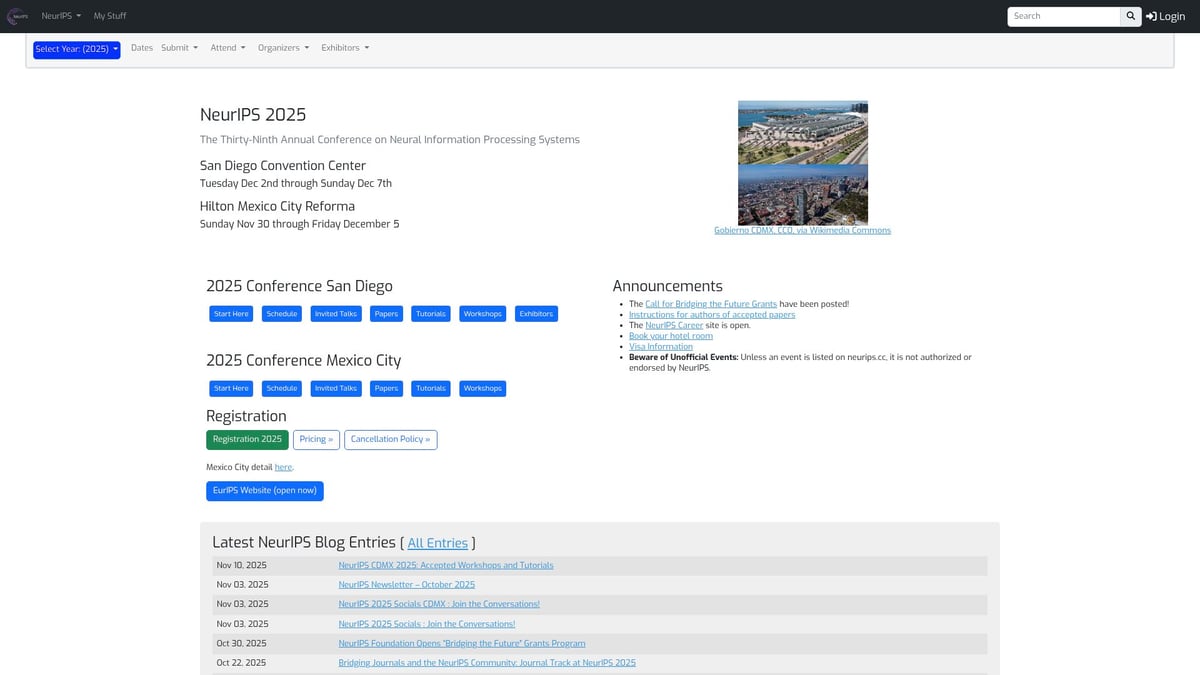1200x675 pixels.
Task: Click Book your hotel room link
Action: tap(669, 335)
